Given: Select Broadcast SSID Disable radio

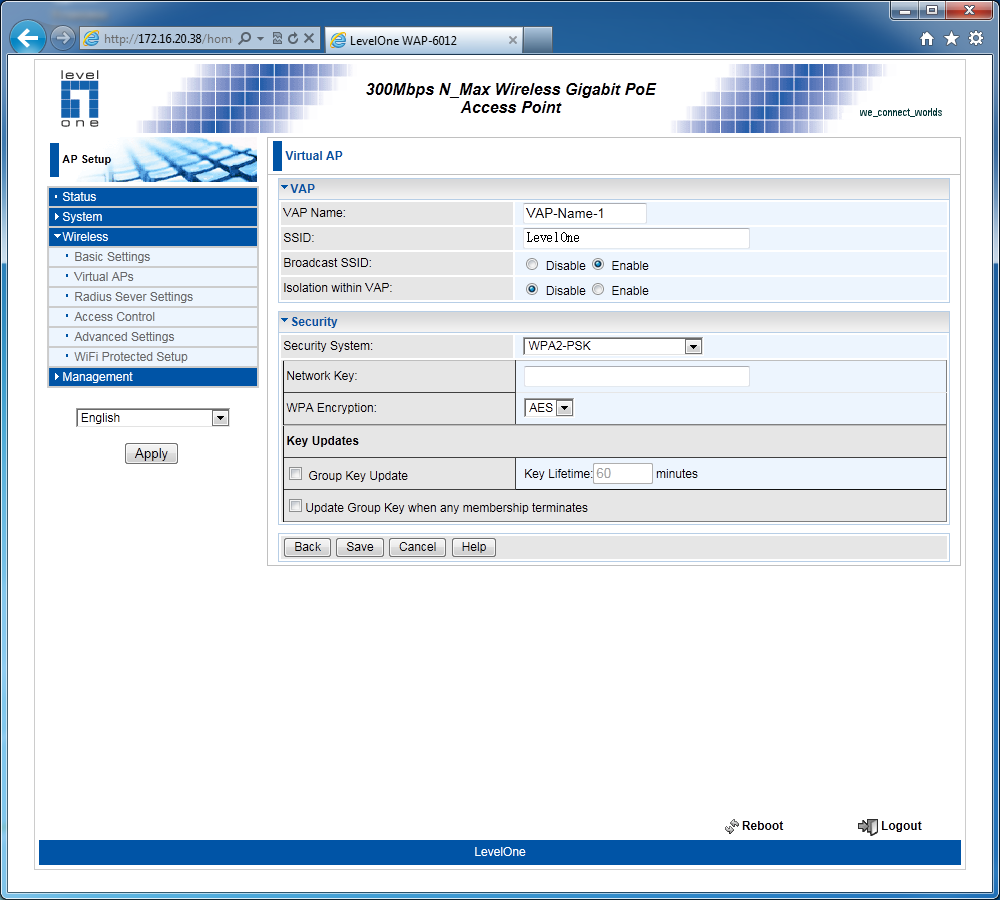Looking at the screenshot, I should (x=532, y=265).
